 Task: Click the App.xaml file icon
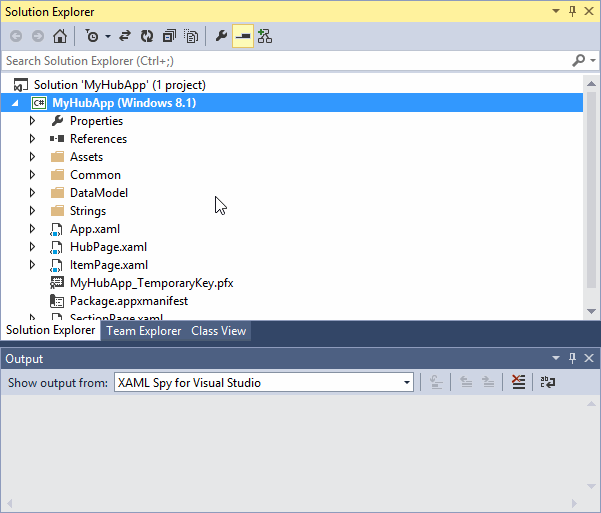[x=57, y=229]
